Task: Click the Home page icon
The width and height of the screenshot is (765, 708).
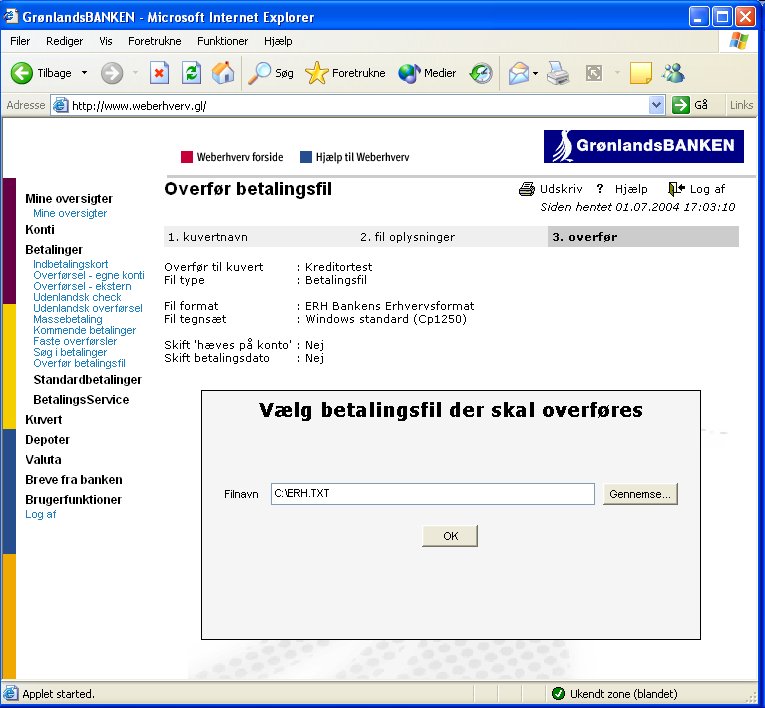Action: pyautogui.click(x=223, y=73)
